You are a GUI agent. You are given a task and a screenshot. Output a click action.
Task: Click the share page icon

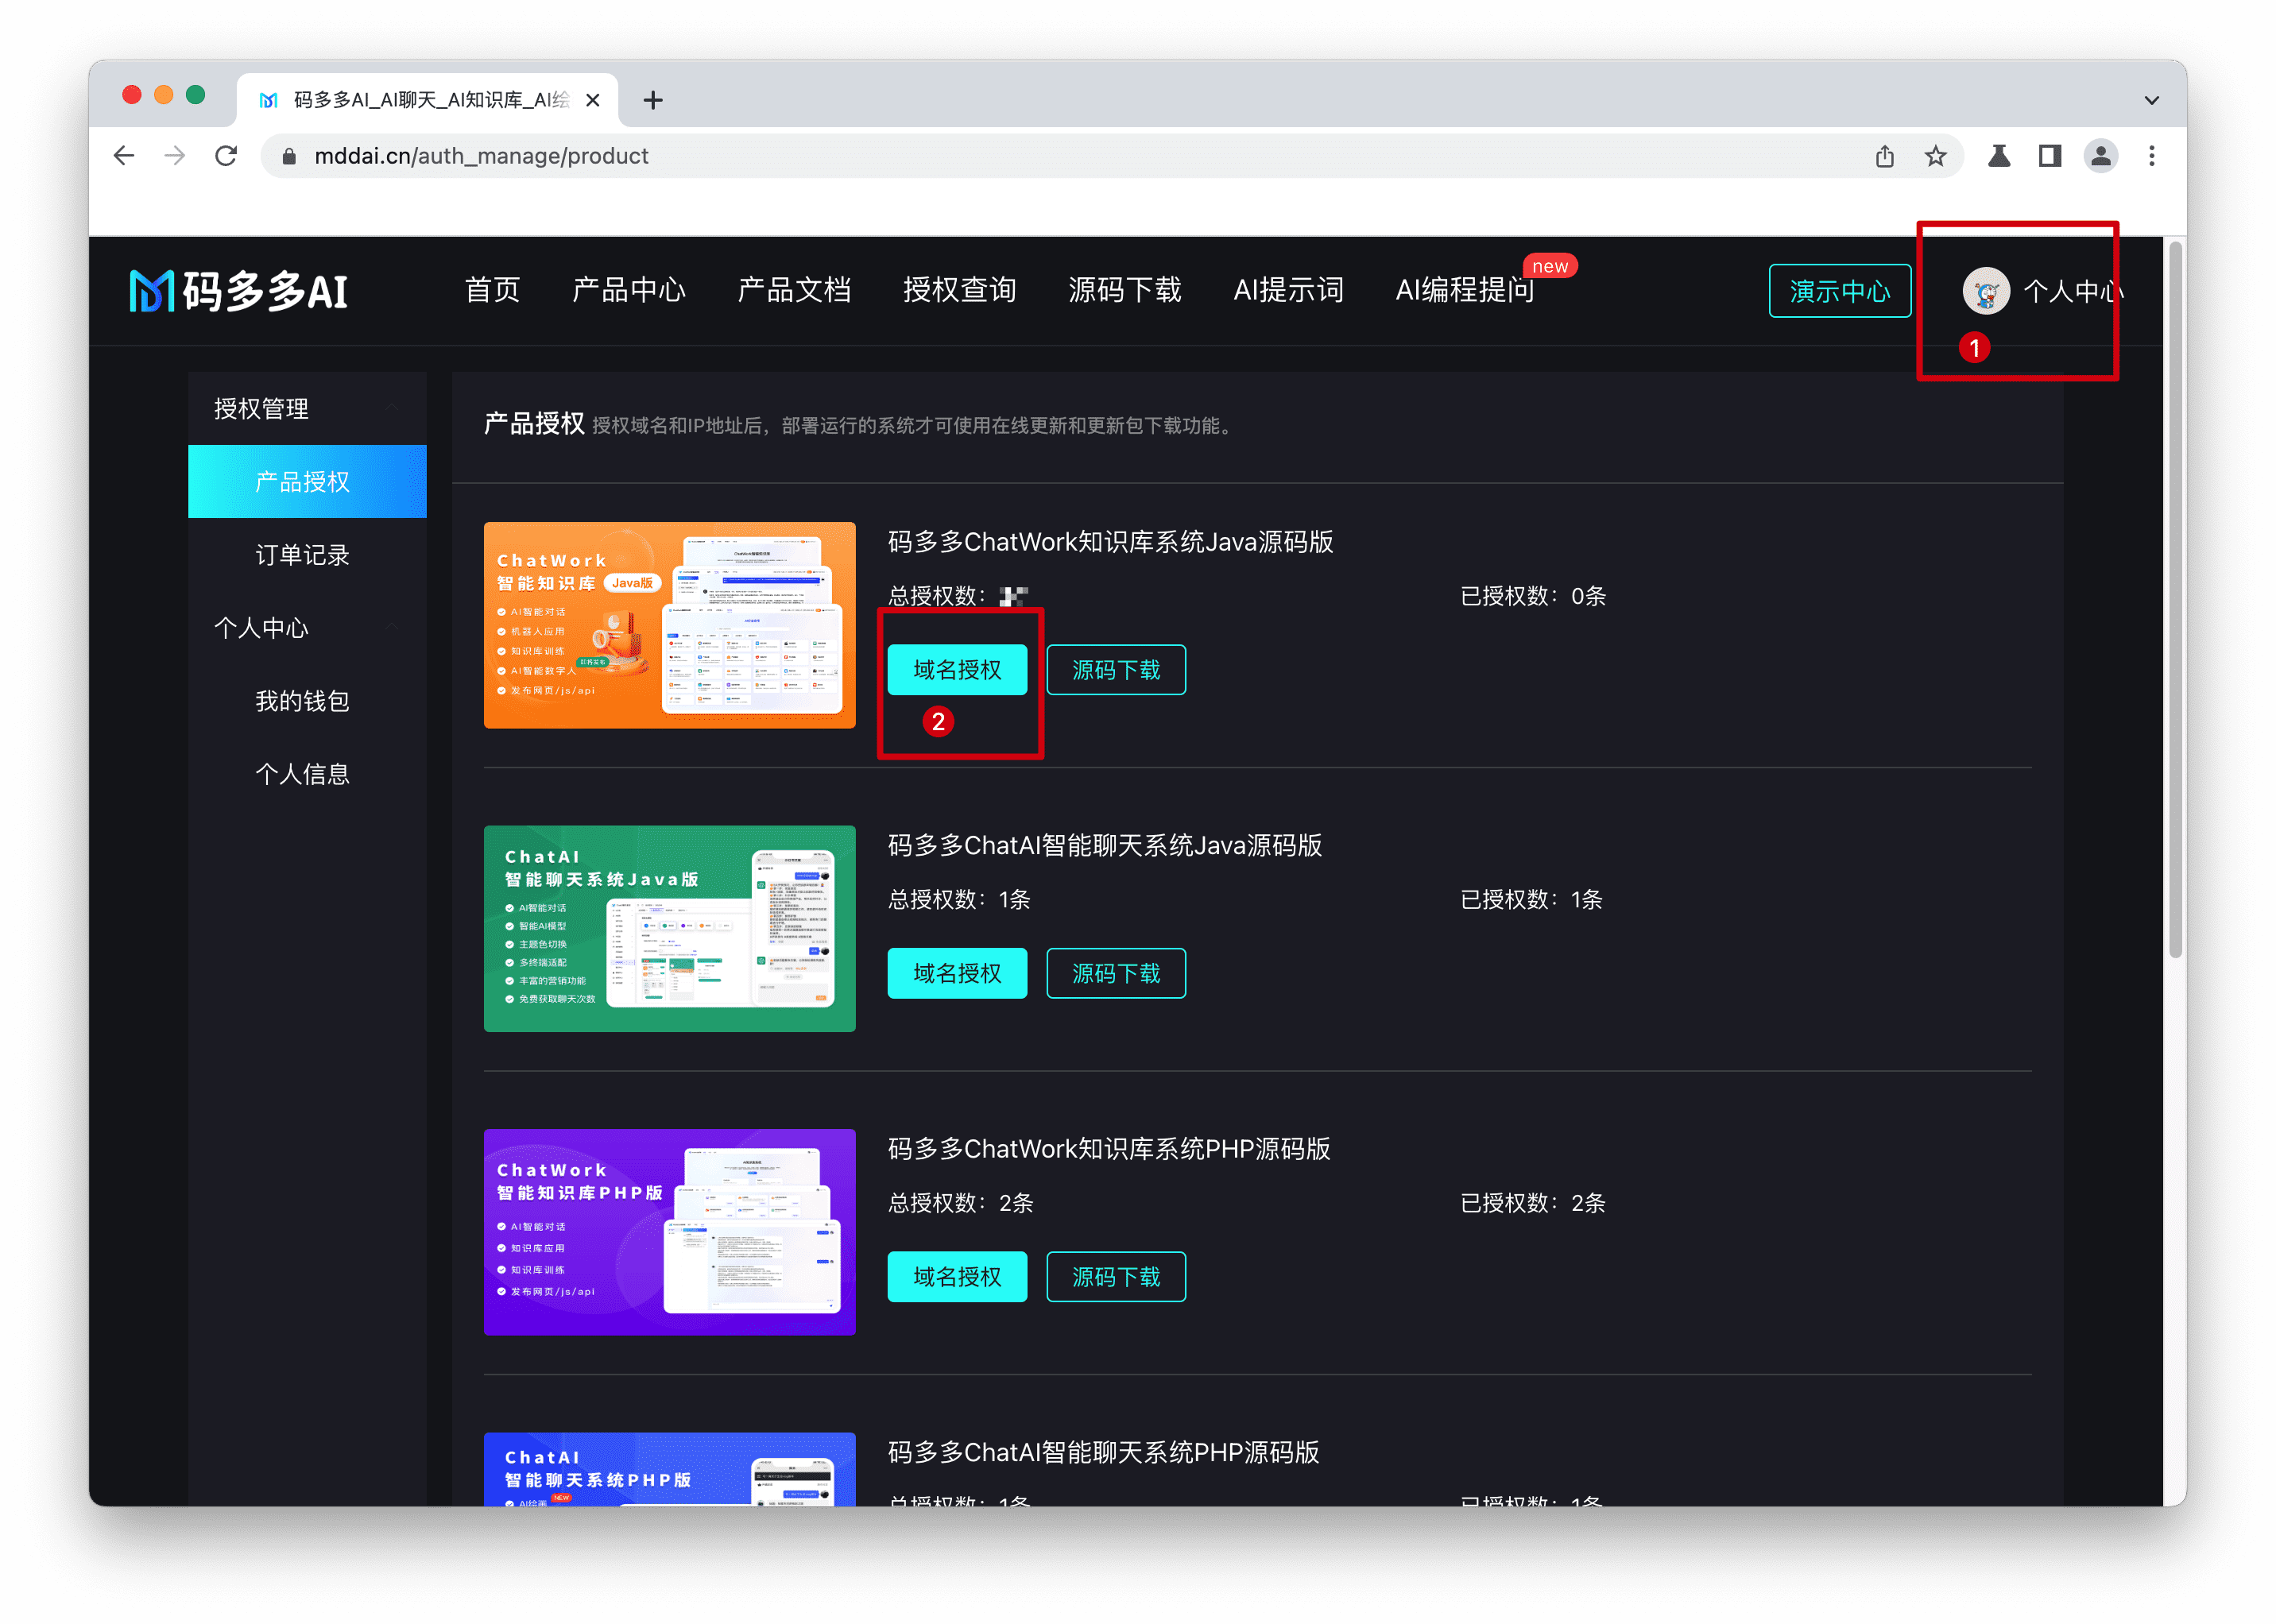[x=1884, y=156]
